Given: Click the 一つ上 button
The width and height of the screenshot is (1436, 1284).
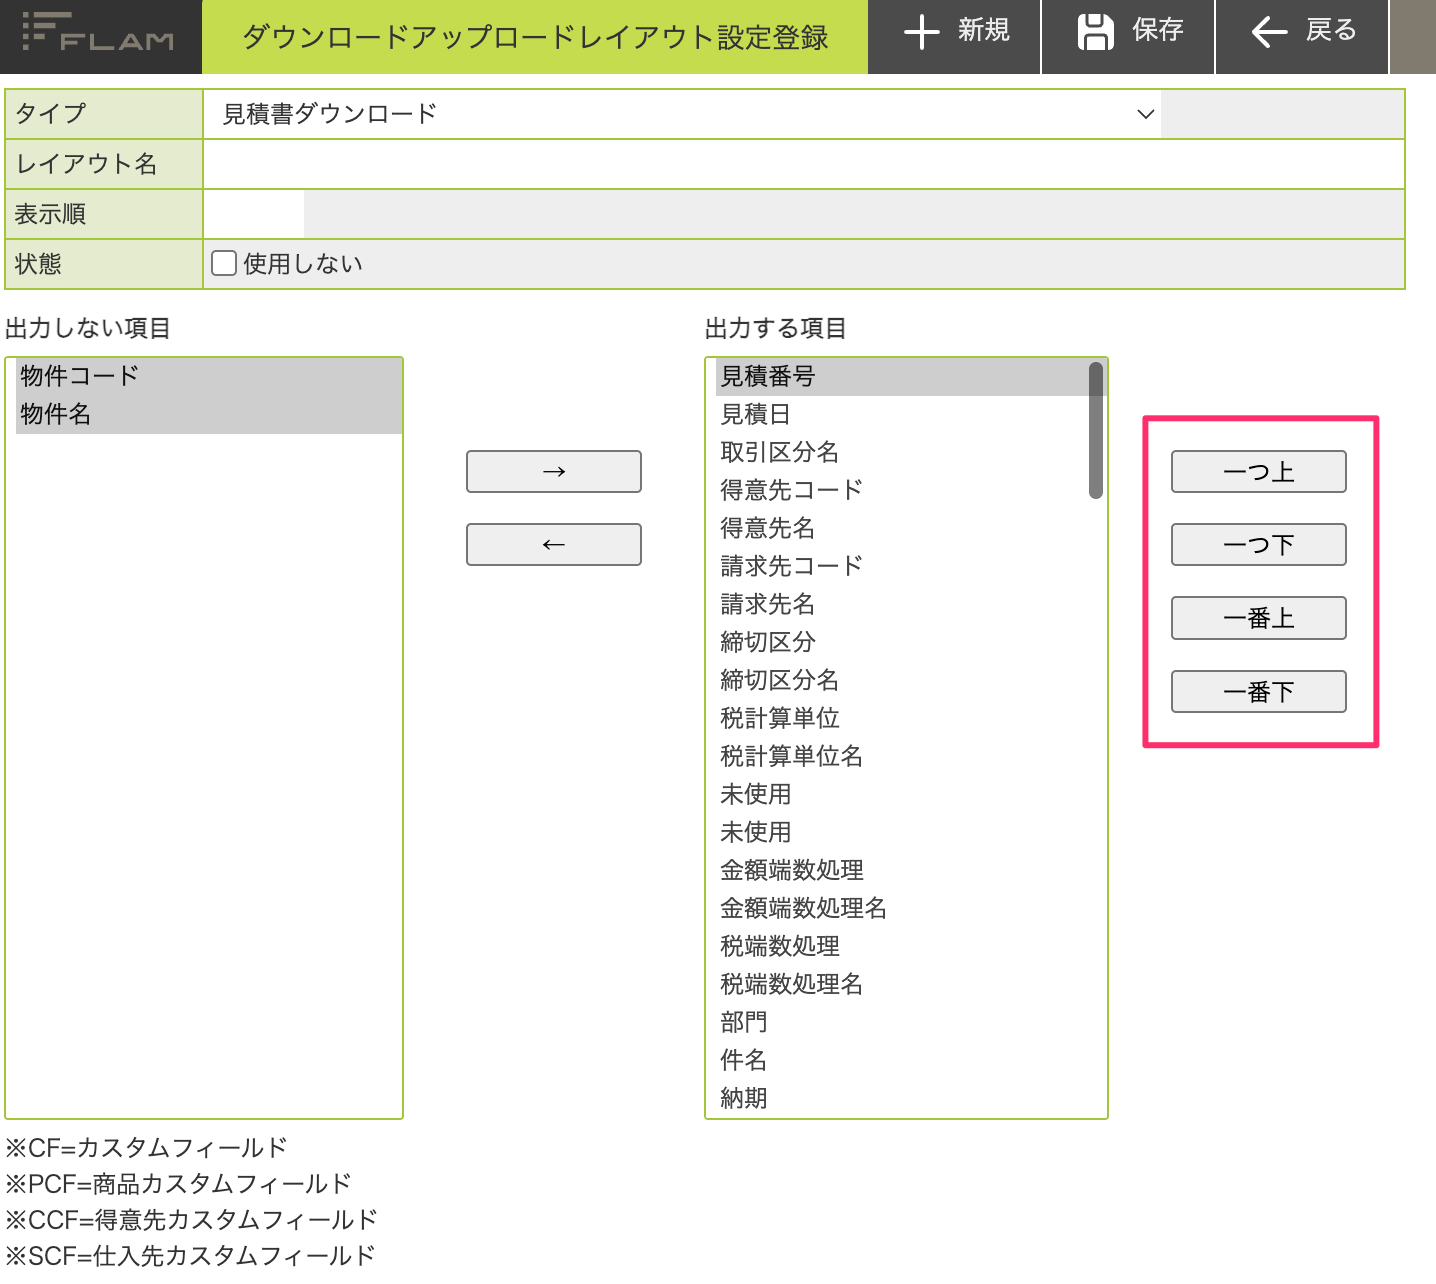Looking at the screenshot, I should pos(1259,471).
